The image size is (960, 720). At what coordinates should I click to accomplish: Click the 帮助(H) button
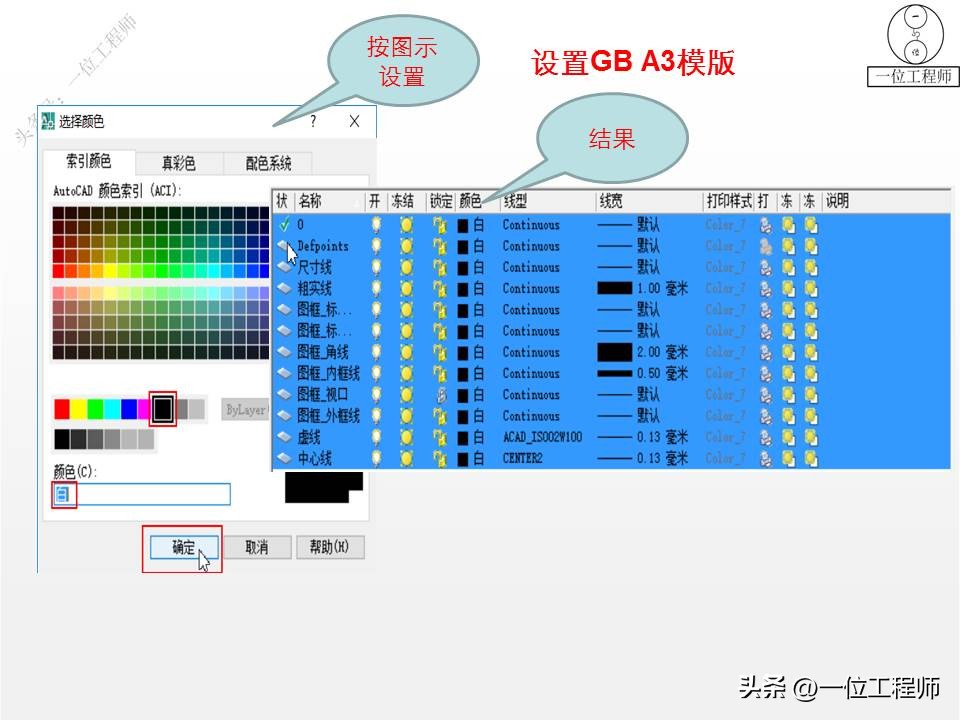[x=330, y=547]
